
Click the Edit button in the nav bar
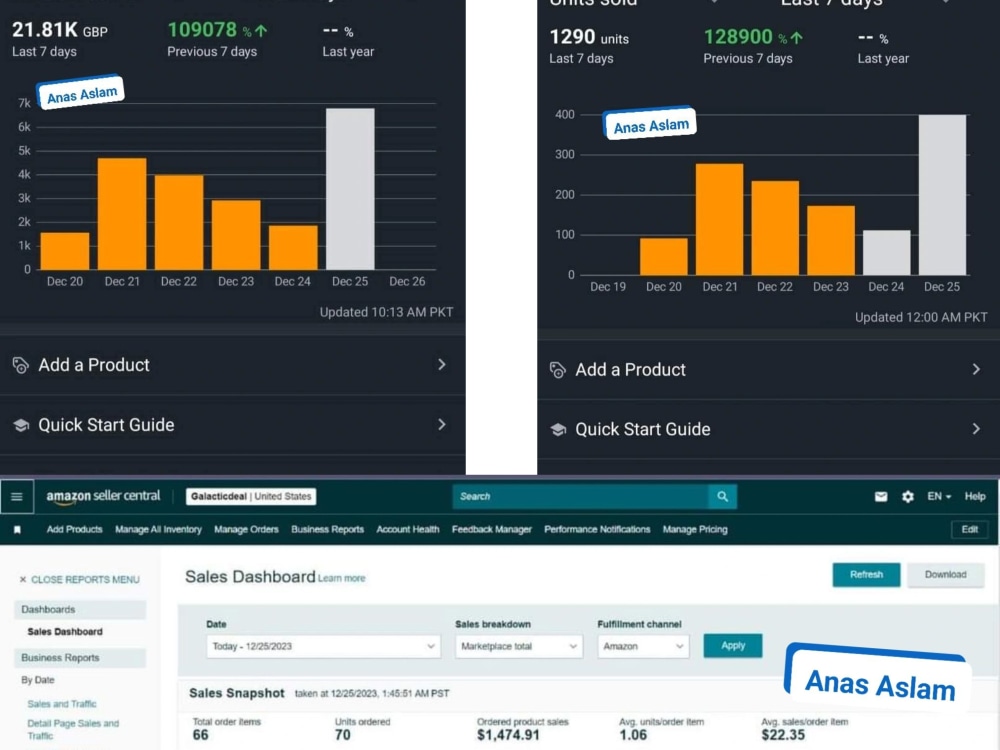pyautogui.click(x=969, y=529)
